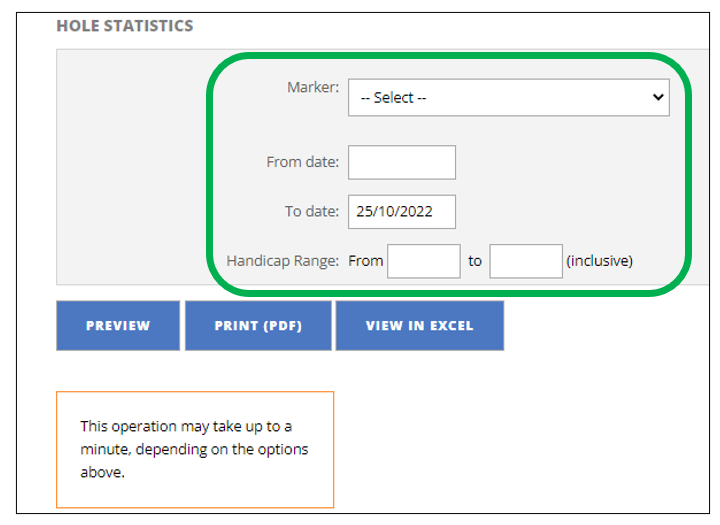Click the 'From' text before the handicap box
Viewport: 720px width, 525px height.
coord(365,261)
